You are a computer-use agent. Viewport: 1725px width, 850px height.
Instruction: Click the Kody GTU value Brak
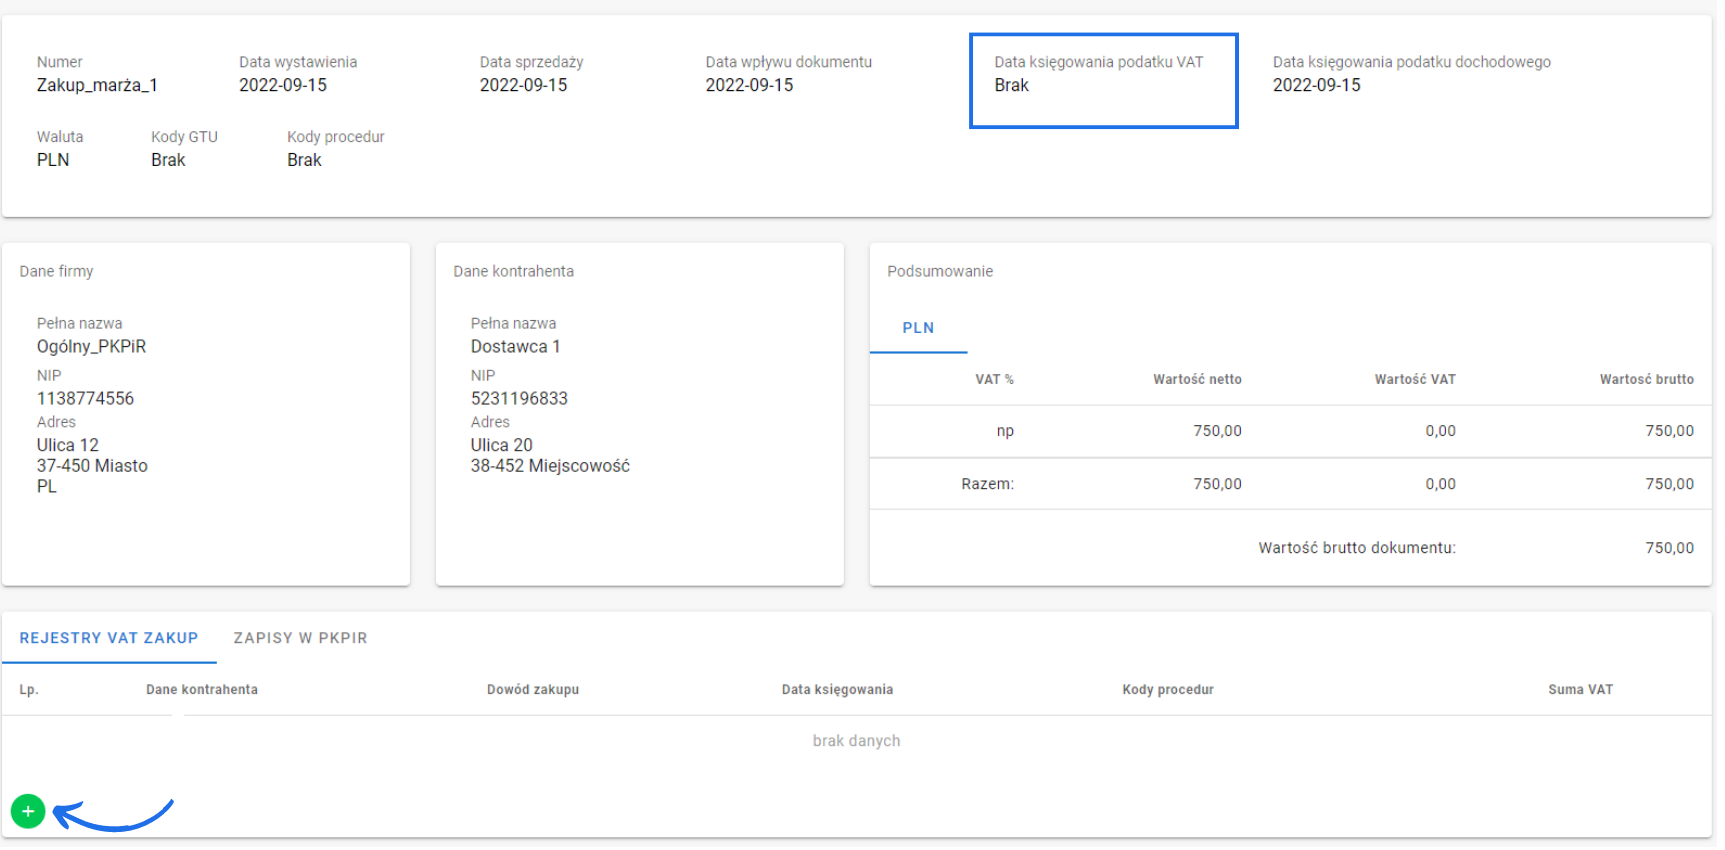(168, 161)
